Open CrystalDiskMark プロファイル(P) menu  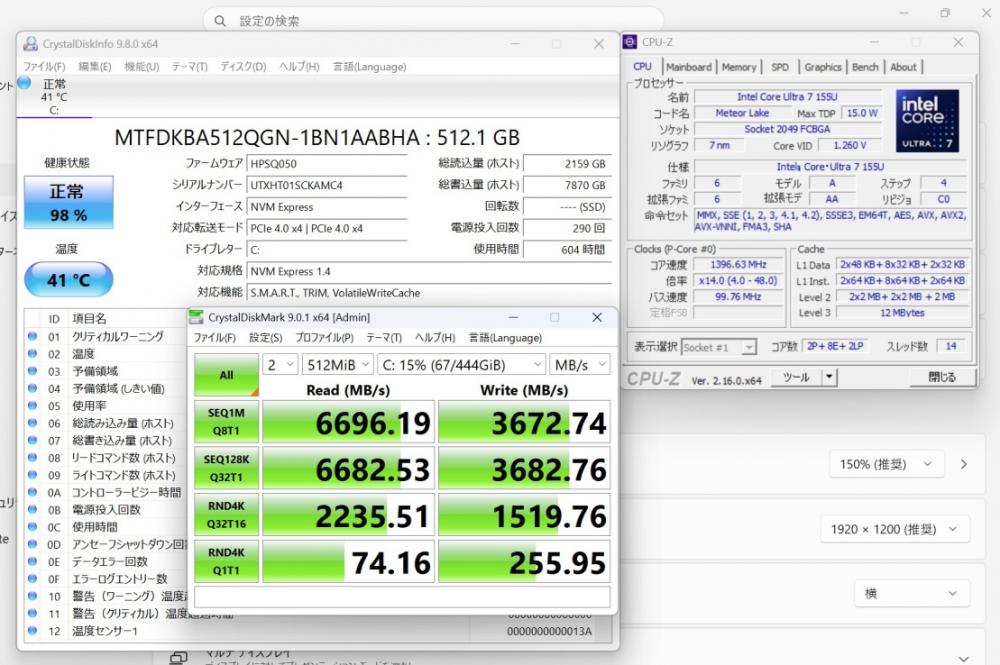point(324,337)
